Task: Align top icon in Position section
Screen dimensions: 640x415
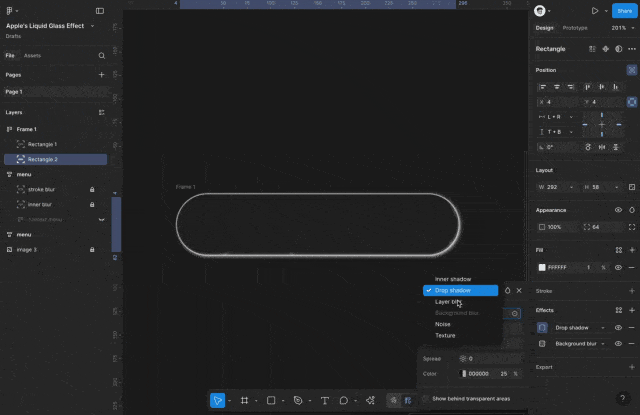Action: coord(588,87)
